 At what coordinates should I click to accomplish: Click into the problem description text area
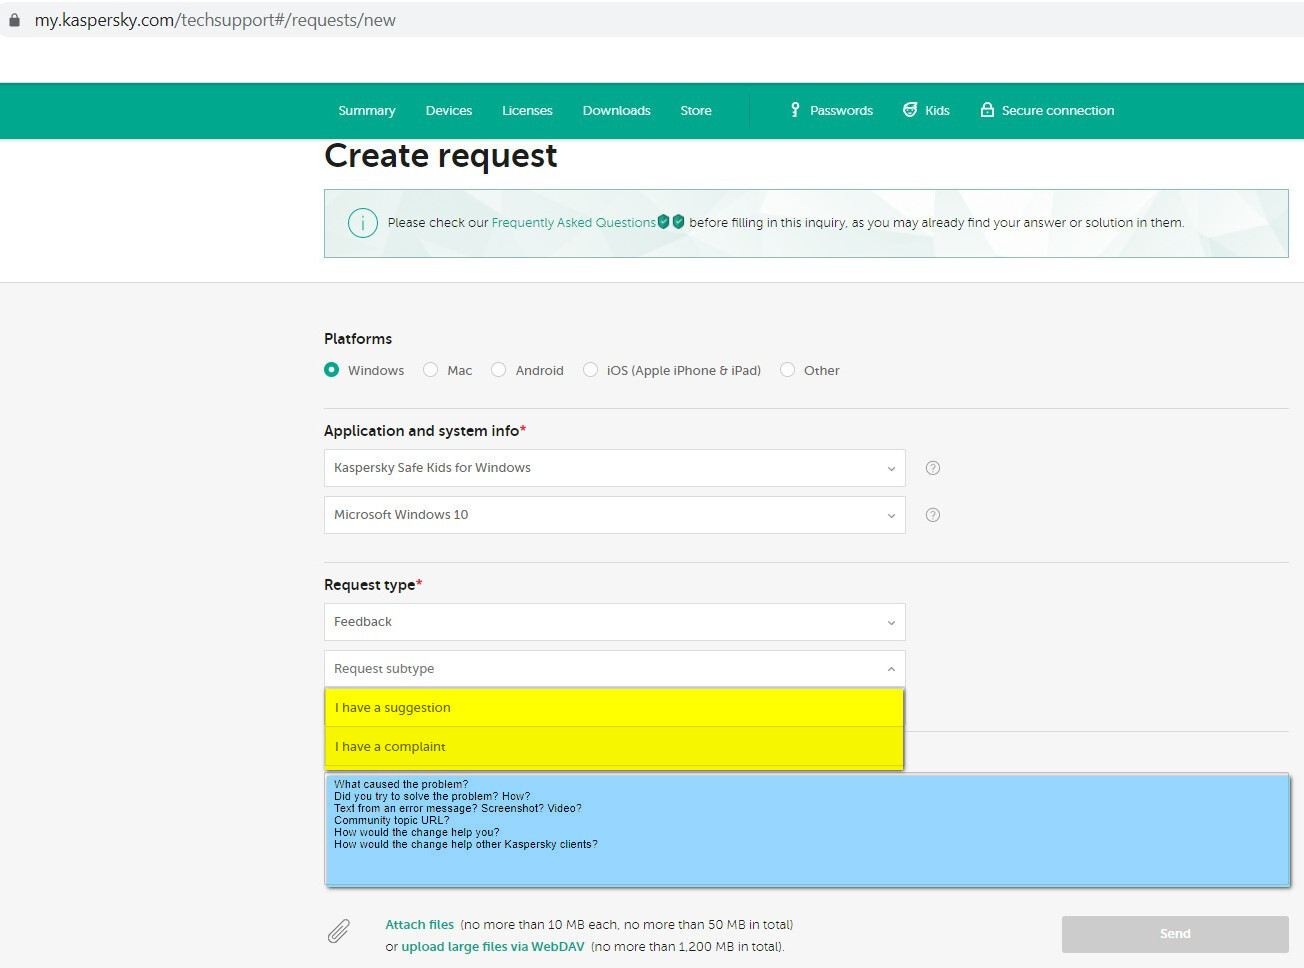pyautogui.click(x=807, y=830)
